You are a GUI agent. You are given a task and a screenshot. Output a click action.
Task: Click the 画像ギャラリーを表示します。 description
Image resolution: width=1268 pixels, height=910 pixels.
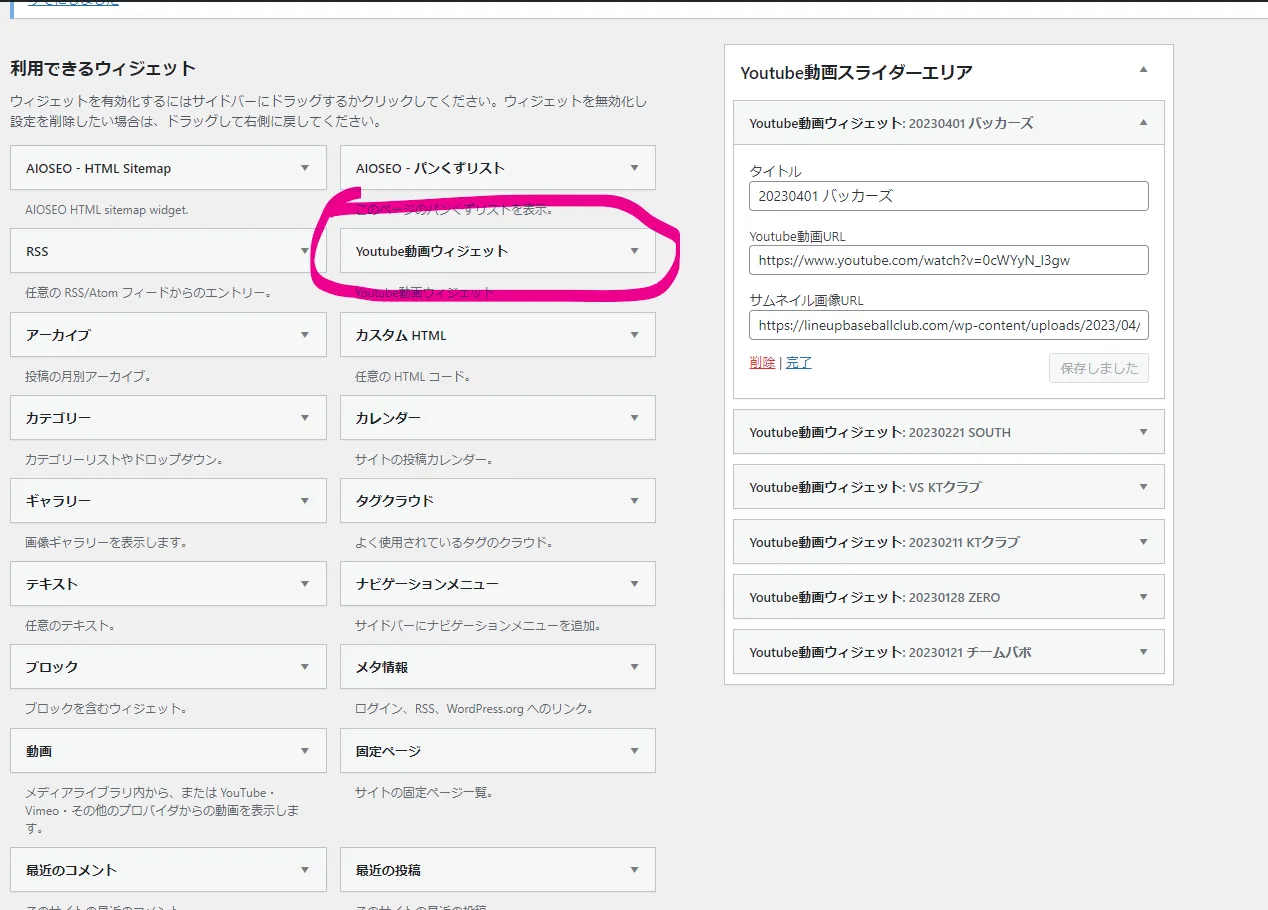click(106, 543)
